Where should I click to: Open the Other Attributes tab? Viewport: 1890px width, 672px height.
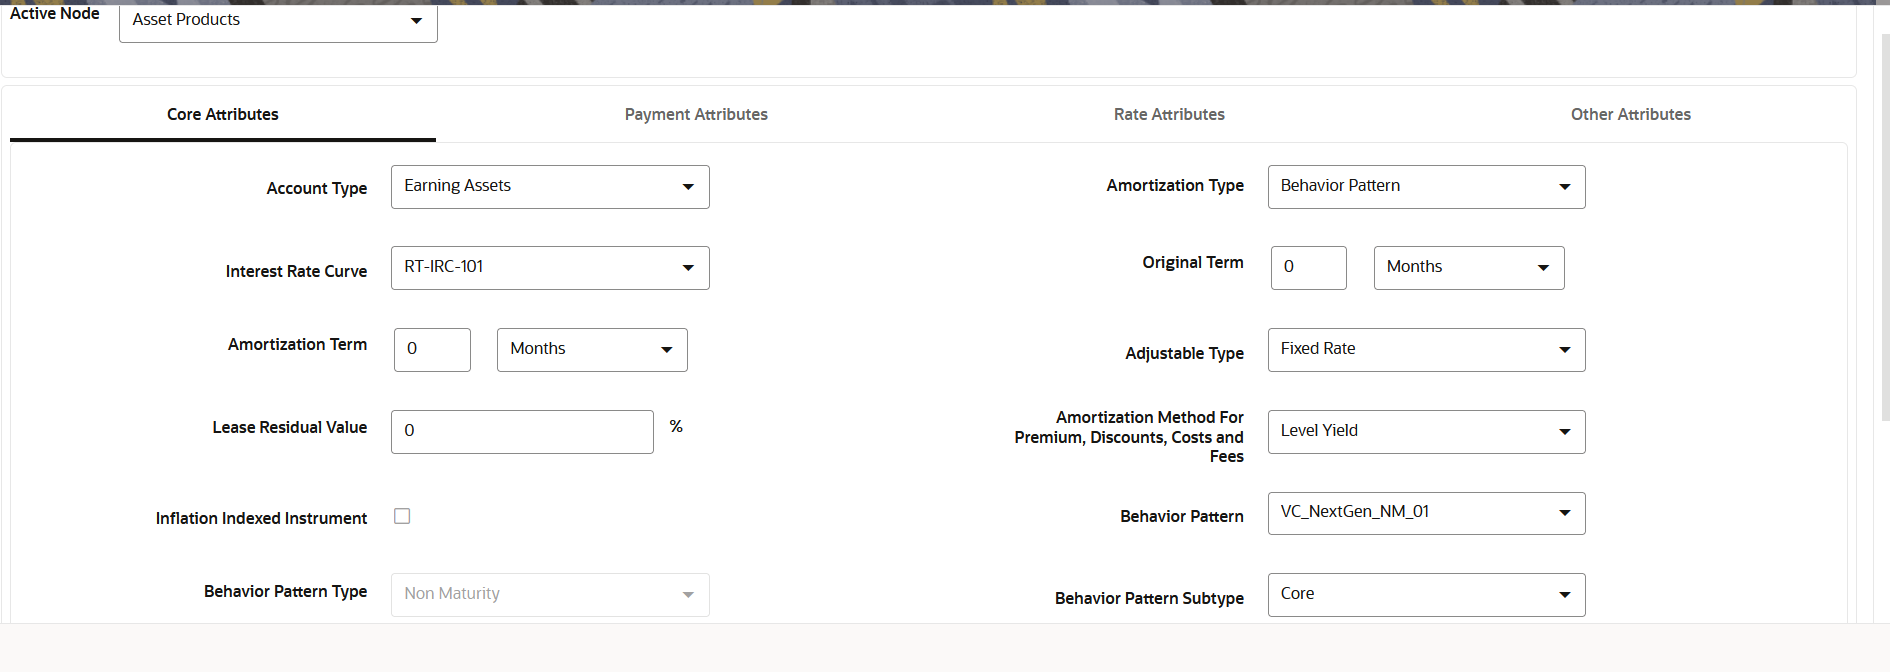(x=1630, y=114)
